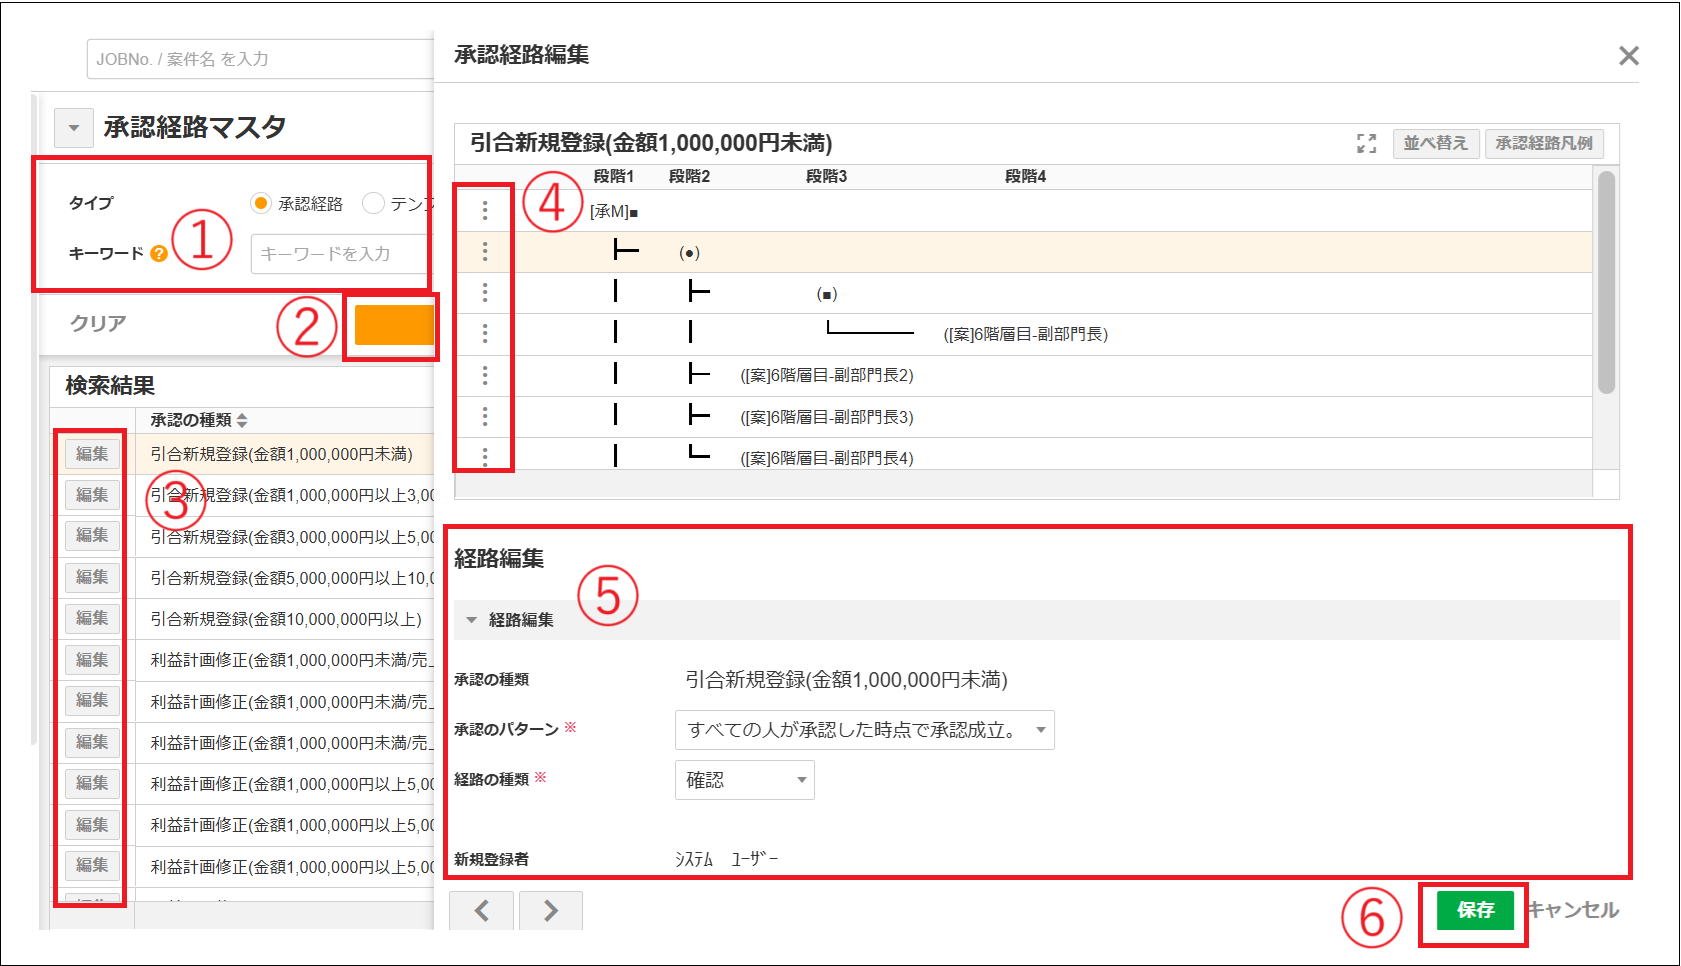1681x966 pixels.
Task: Open the 承認のパターン dropdown
Action: 864,730
